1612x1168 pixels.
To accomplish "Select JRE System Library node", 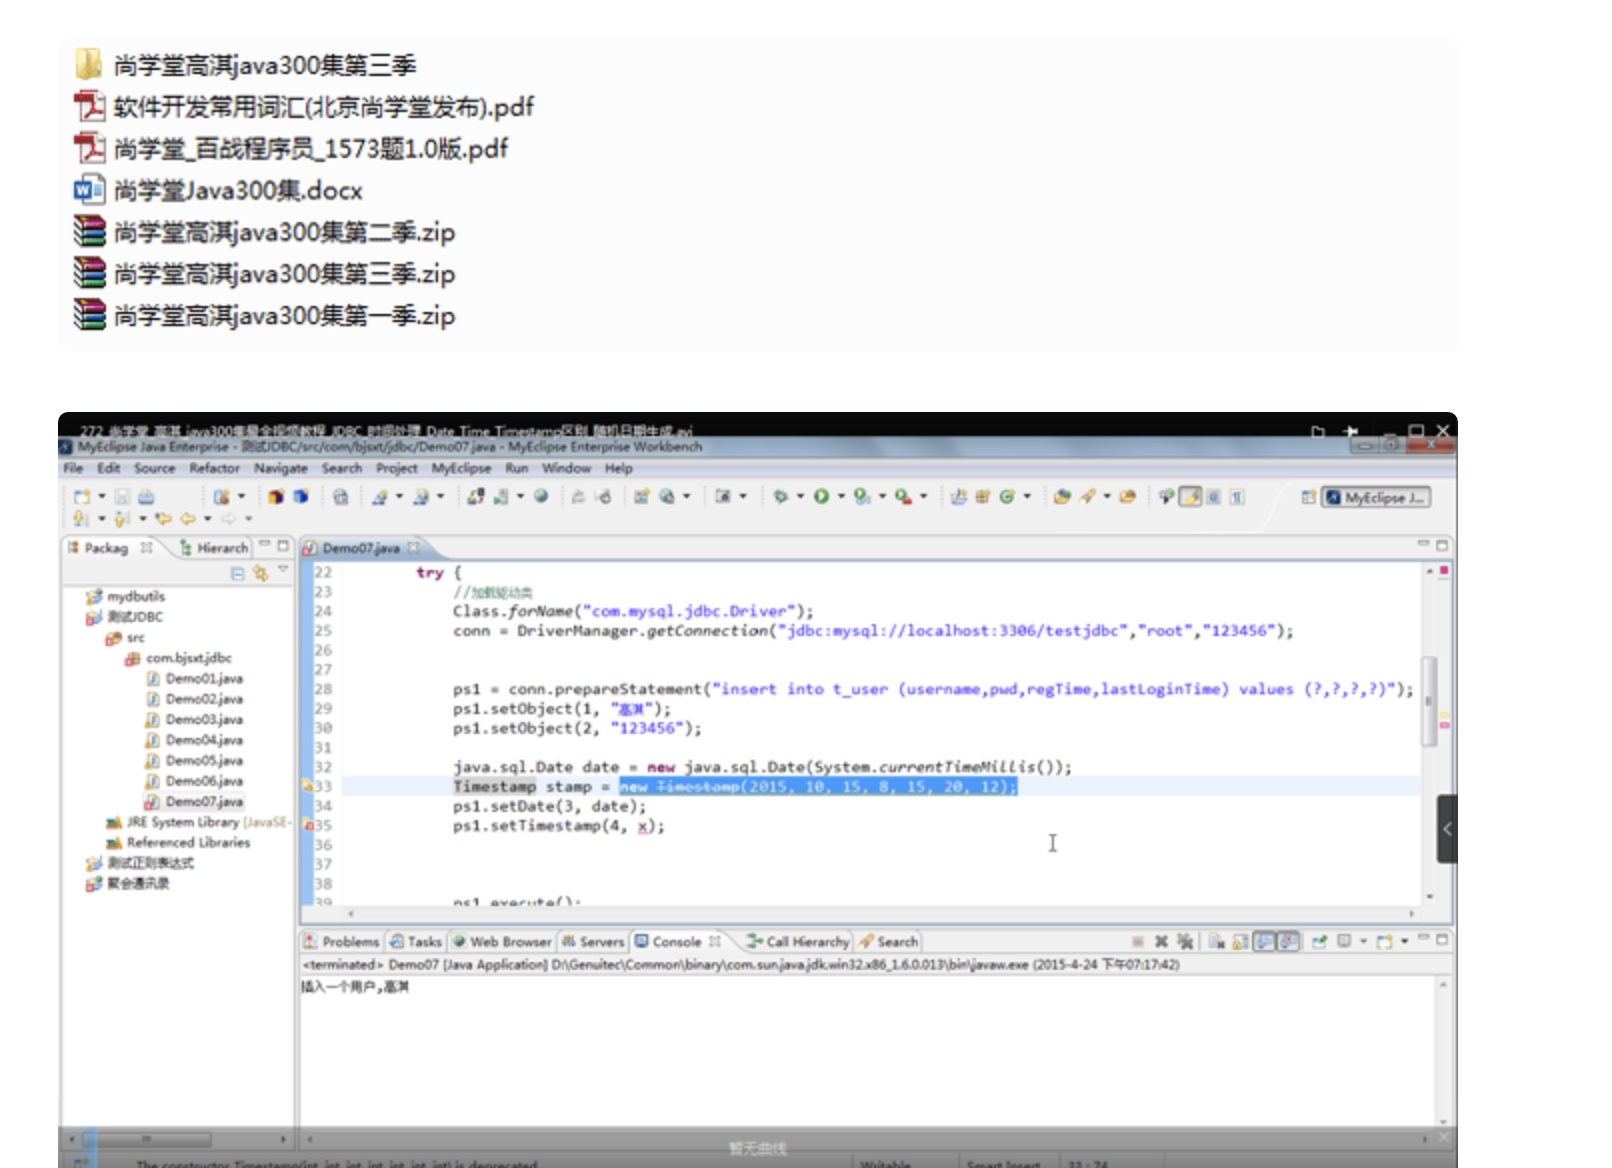I will [x=197, y=822].
